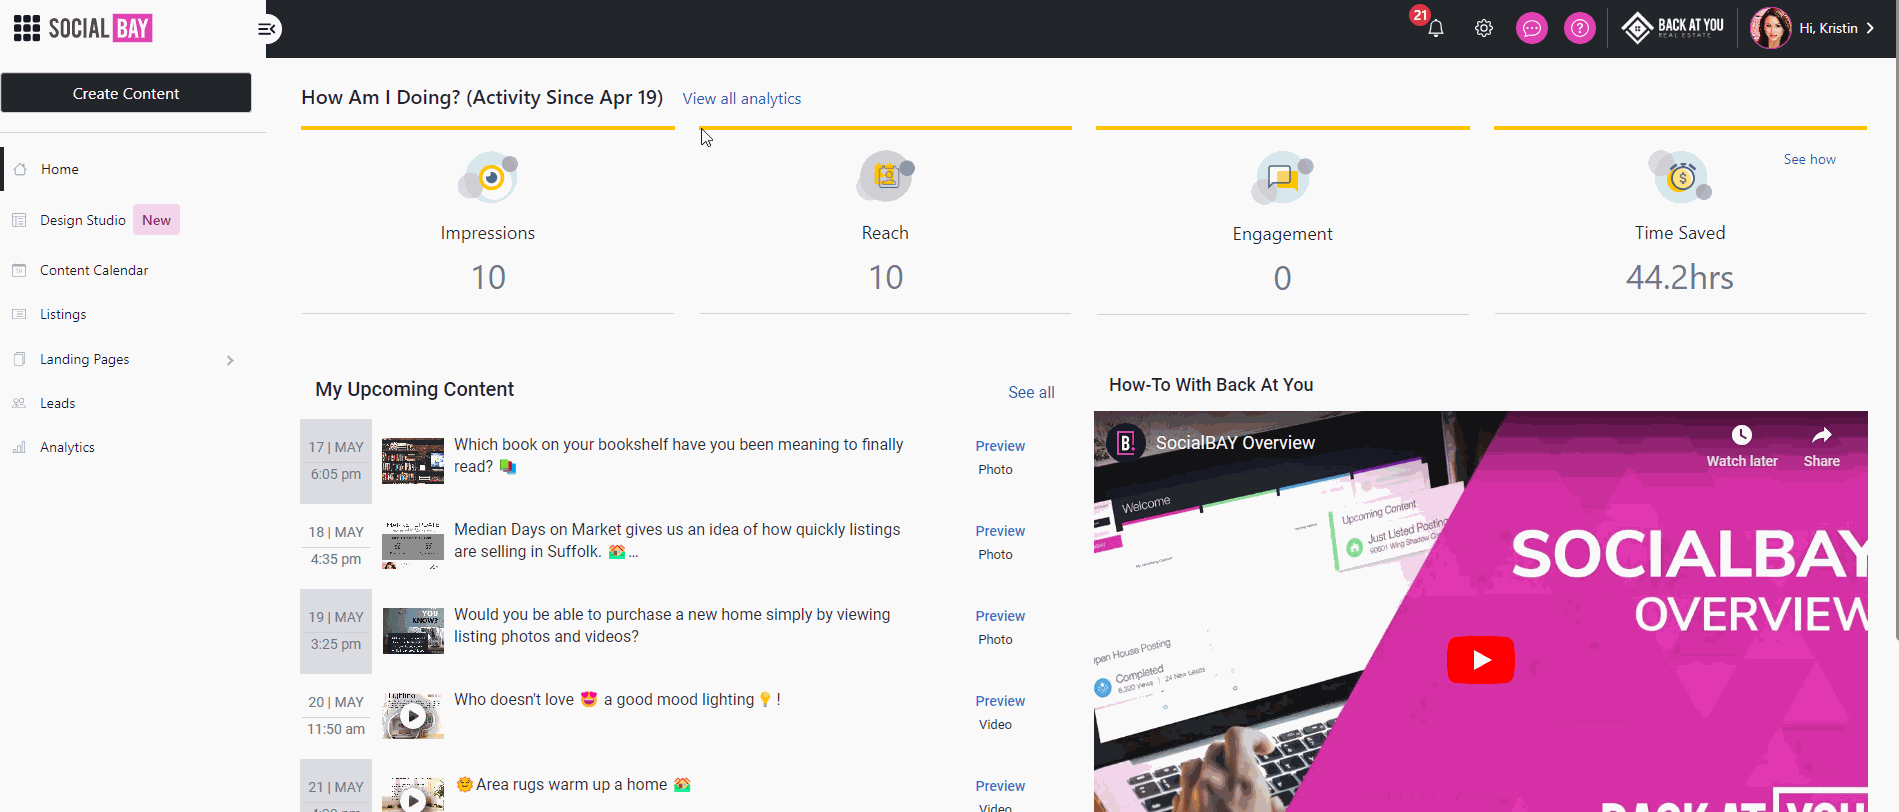Click the Analytics bar chart sidebar icon
Image resolution: width=1899 pixels, height=812 pixels.
(x=19, y=447)
